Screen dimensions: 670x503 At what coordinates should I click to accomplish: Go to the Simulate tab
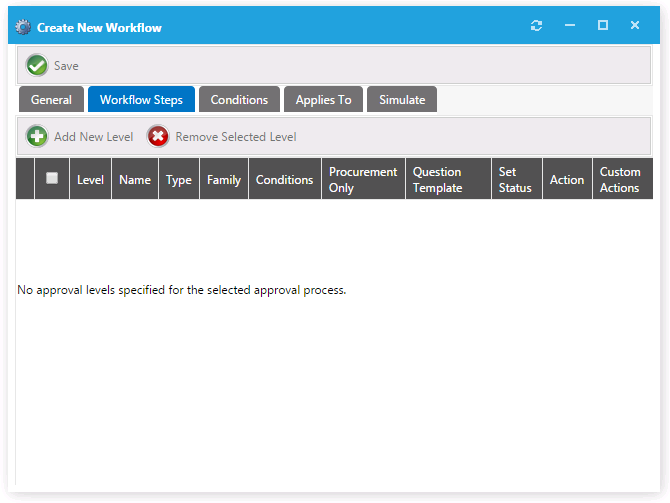tap(402, 100)
